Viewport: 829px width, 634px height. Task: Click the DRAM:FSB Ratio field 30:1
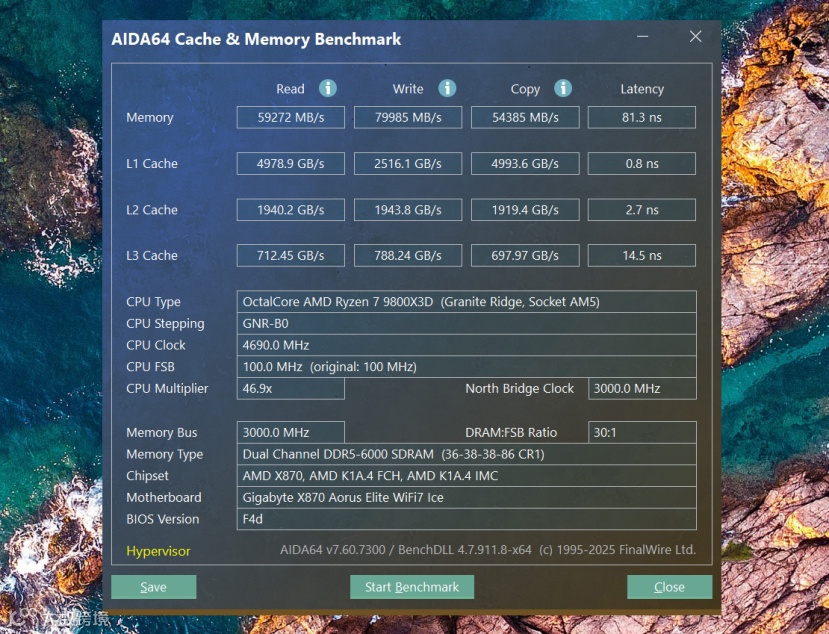[642, 432]
